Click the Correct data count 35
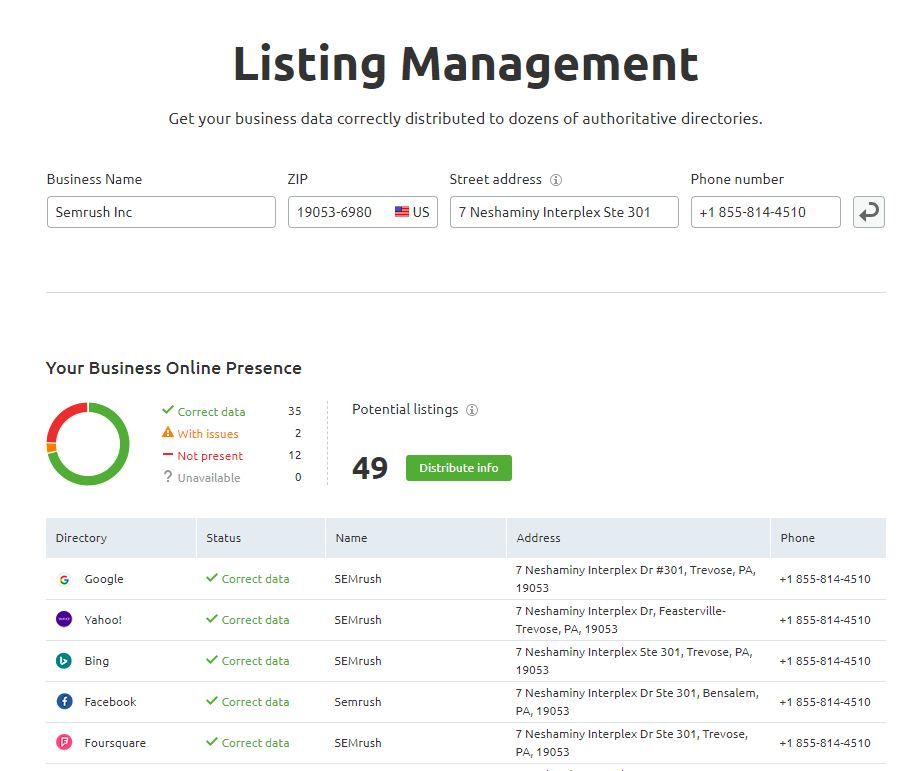This screenshot has height=771, width=901. tap(295, 411)
